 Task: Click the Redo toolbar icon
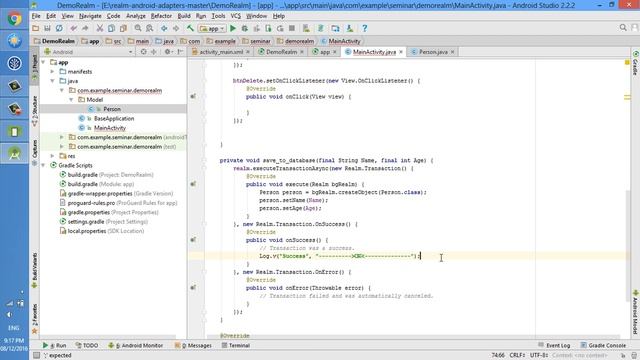coord(85,29)
